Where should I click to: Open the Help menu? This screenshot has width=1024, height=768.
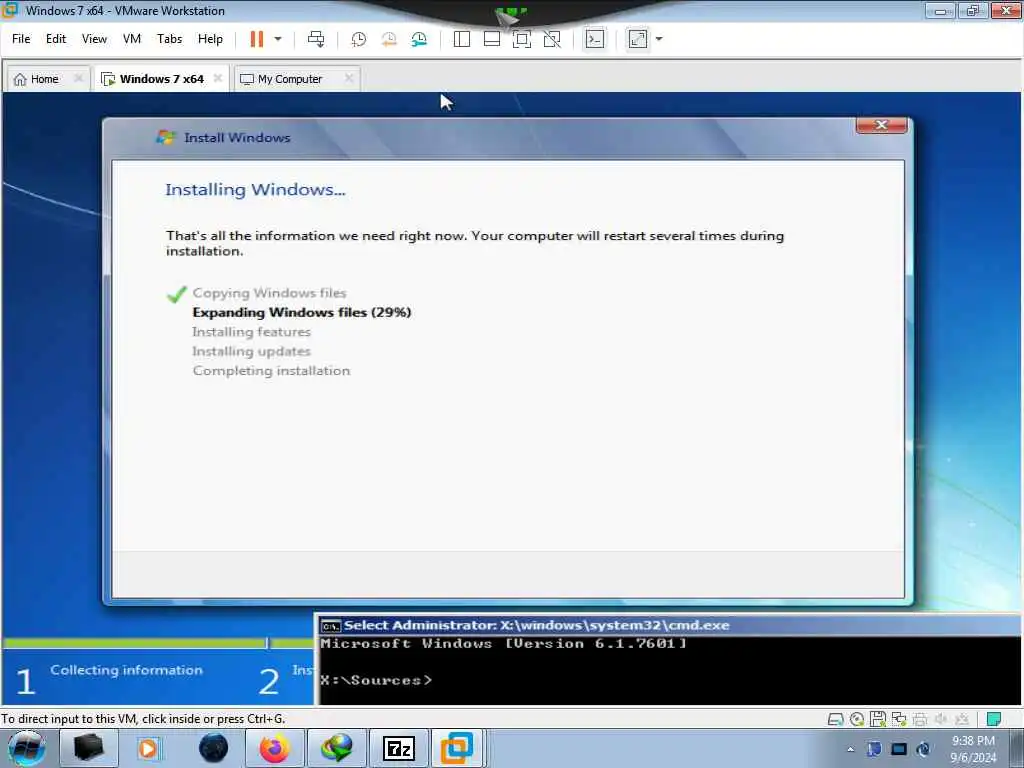210,39
